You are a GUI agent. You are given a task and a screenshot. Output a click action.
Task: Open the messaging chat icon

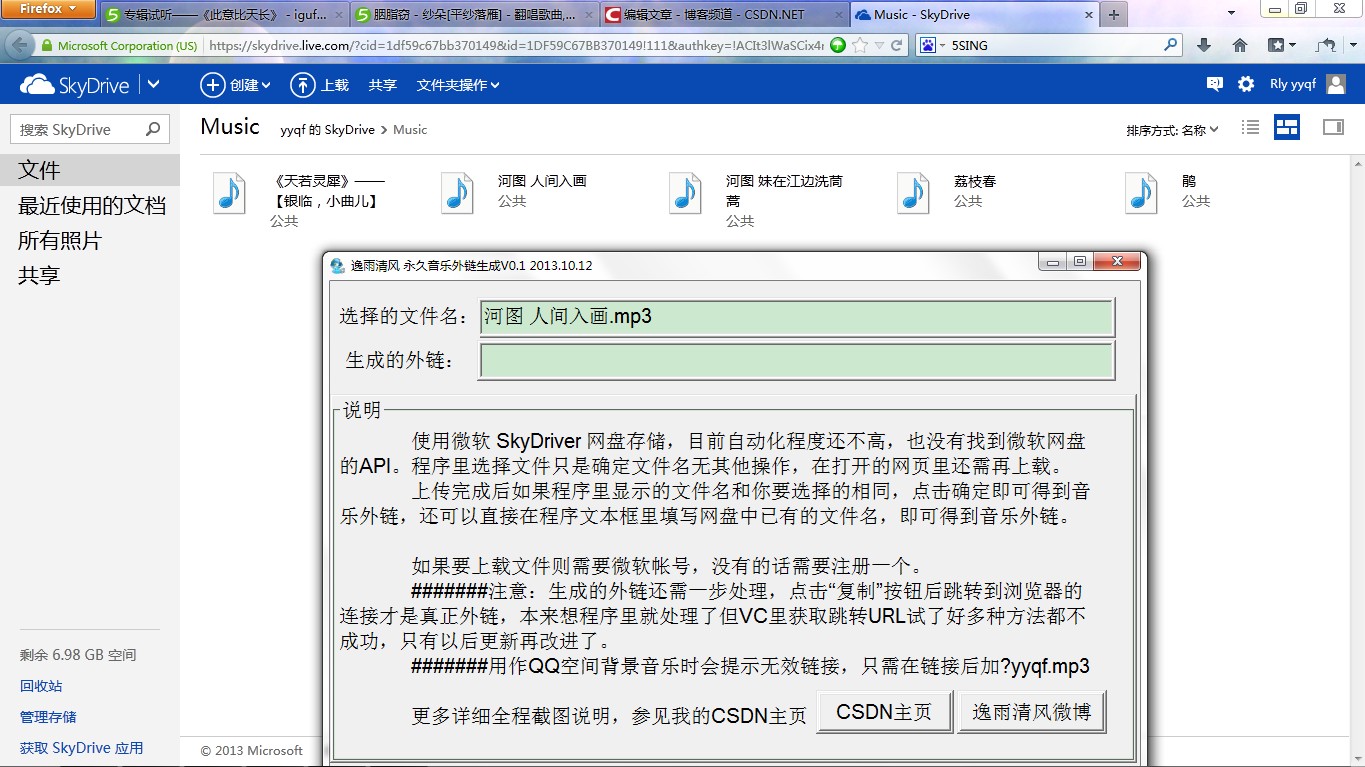[x=1215, y=85]
